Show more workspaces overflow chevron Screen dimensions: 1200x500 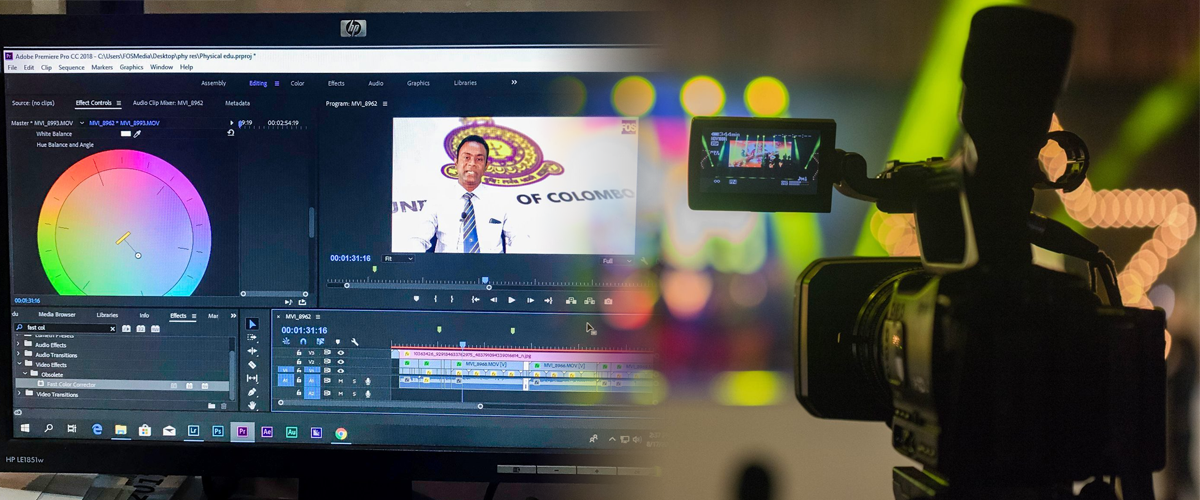tap(514, 82)
